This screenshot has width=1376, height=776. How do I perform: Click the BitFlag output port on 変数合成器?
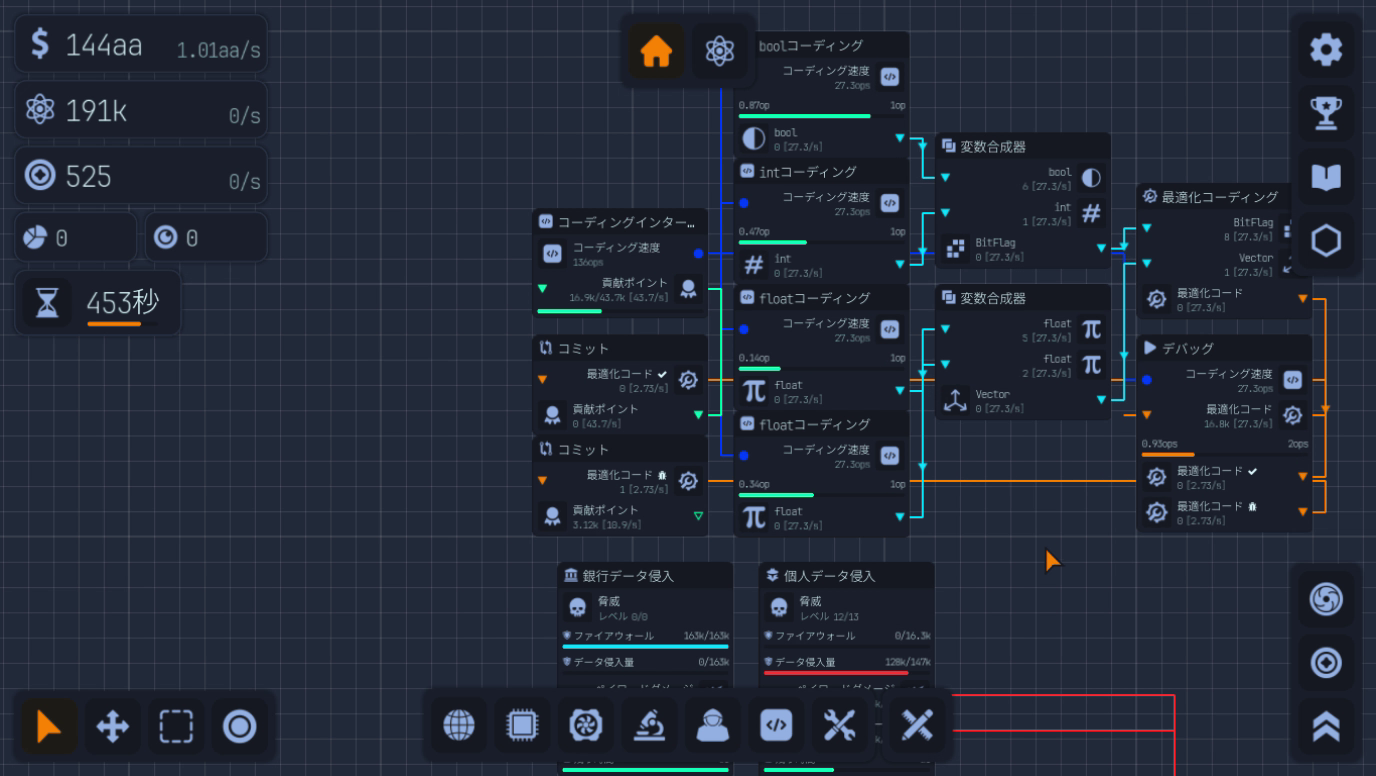[1101, 248]
